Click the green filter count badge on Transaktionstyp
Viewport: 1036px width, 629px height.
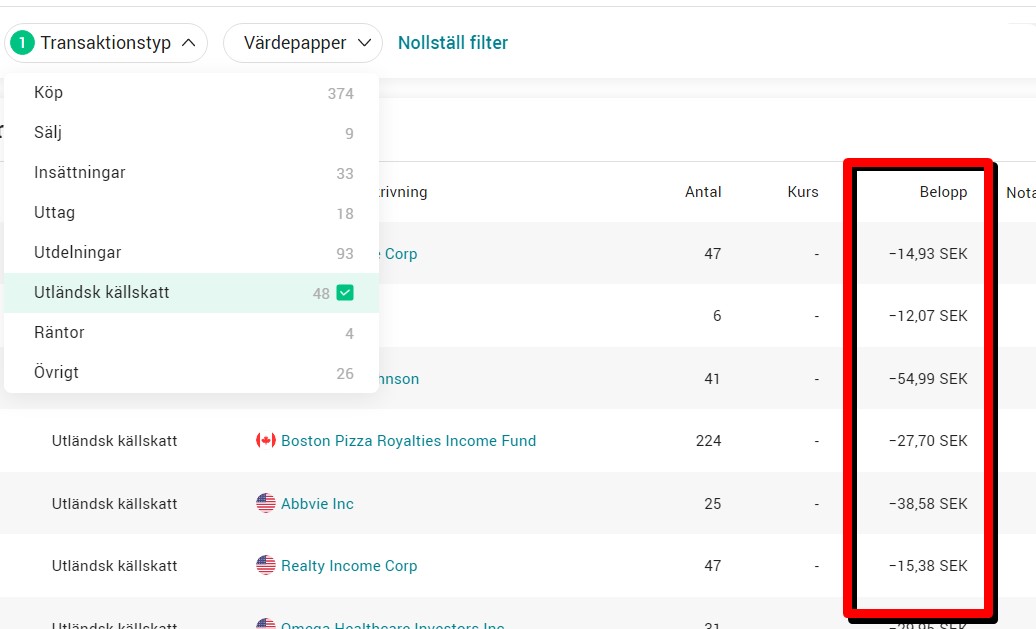pyautogui.click(x=22, y=43)
